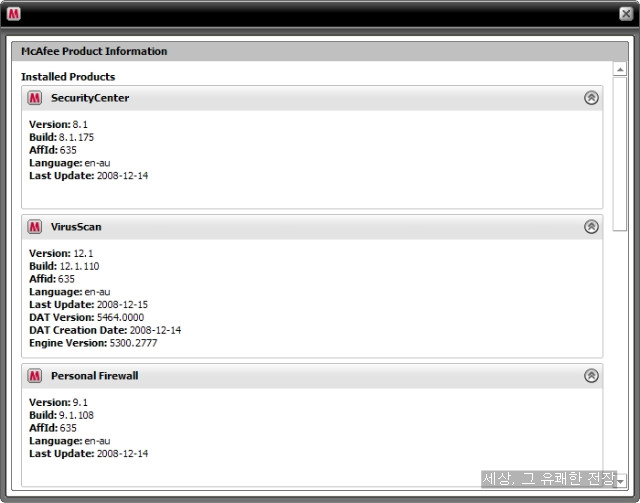Click DAT Version 5464.0000
Image resolution: width=640 pixels, height=503 pixels.
87,317
